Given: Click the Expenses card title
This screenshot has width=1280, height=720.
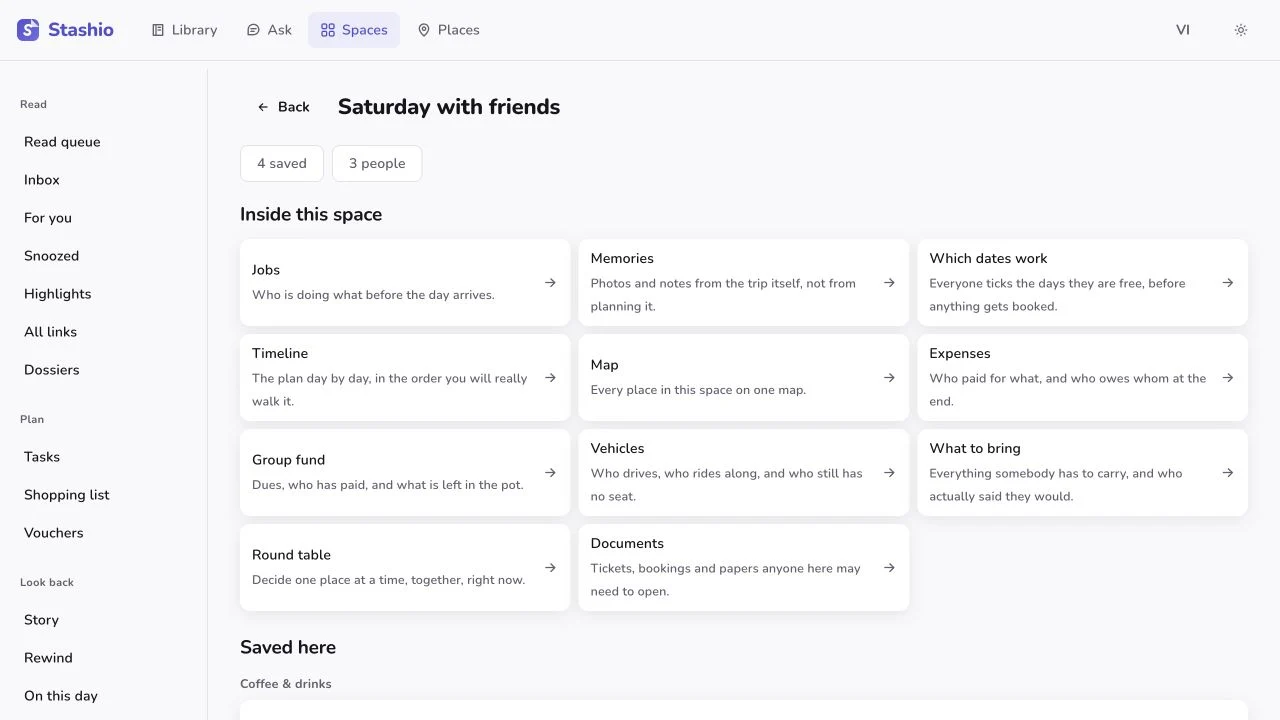Looking at the screenshot, I should tap(960, 353).
